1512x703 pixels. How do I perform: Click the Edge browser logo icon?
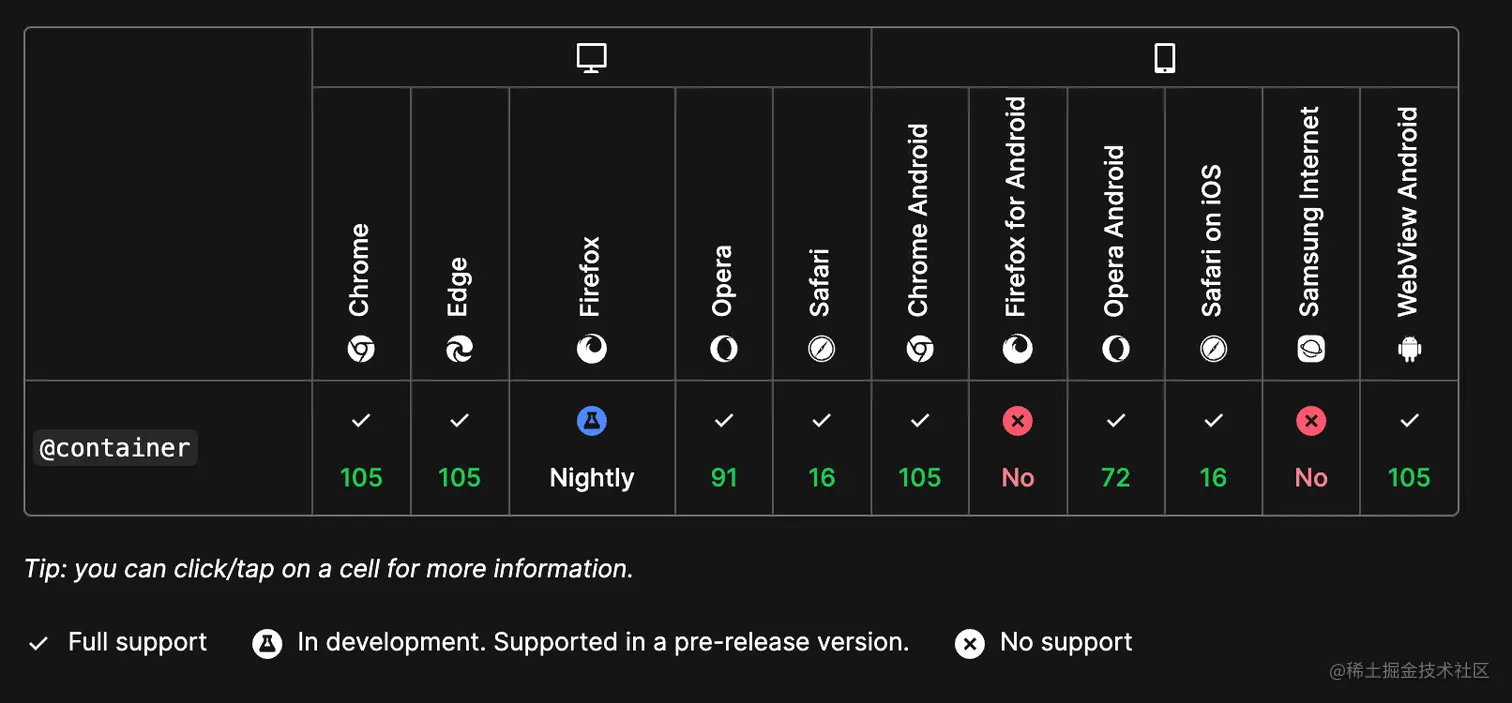459,349
